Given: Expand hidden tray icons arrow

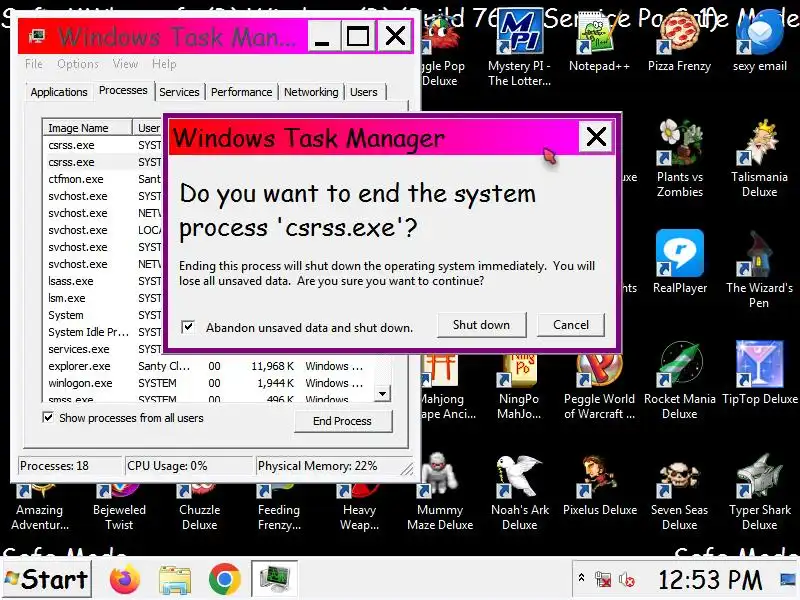Looking at the screenshot, I should point(581,578).
